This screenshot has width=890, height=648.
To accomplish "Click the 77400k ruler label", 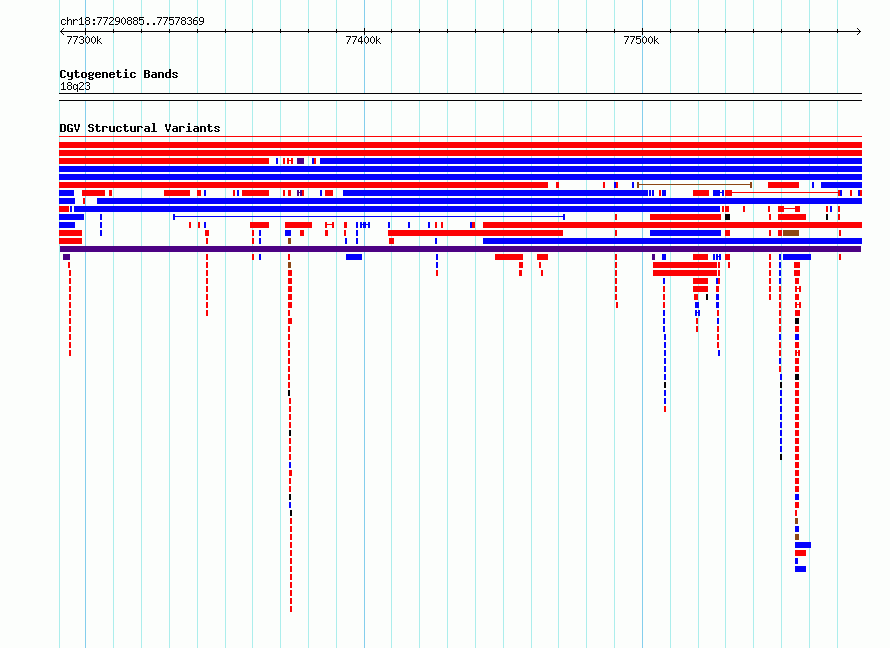I will coord(363,40).
